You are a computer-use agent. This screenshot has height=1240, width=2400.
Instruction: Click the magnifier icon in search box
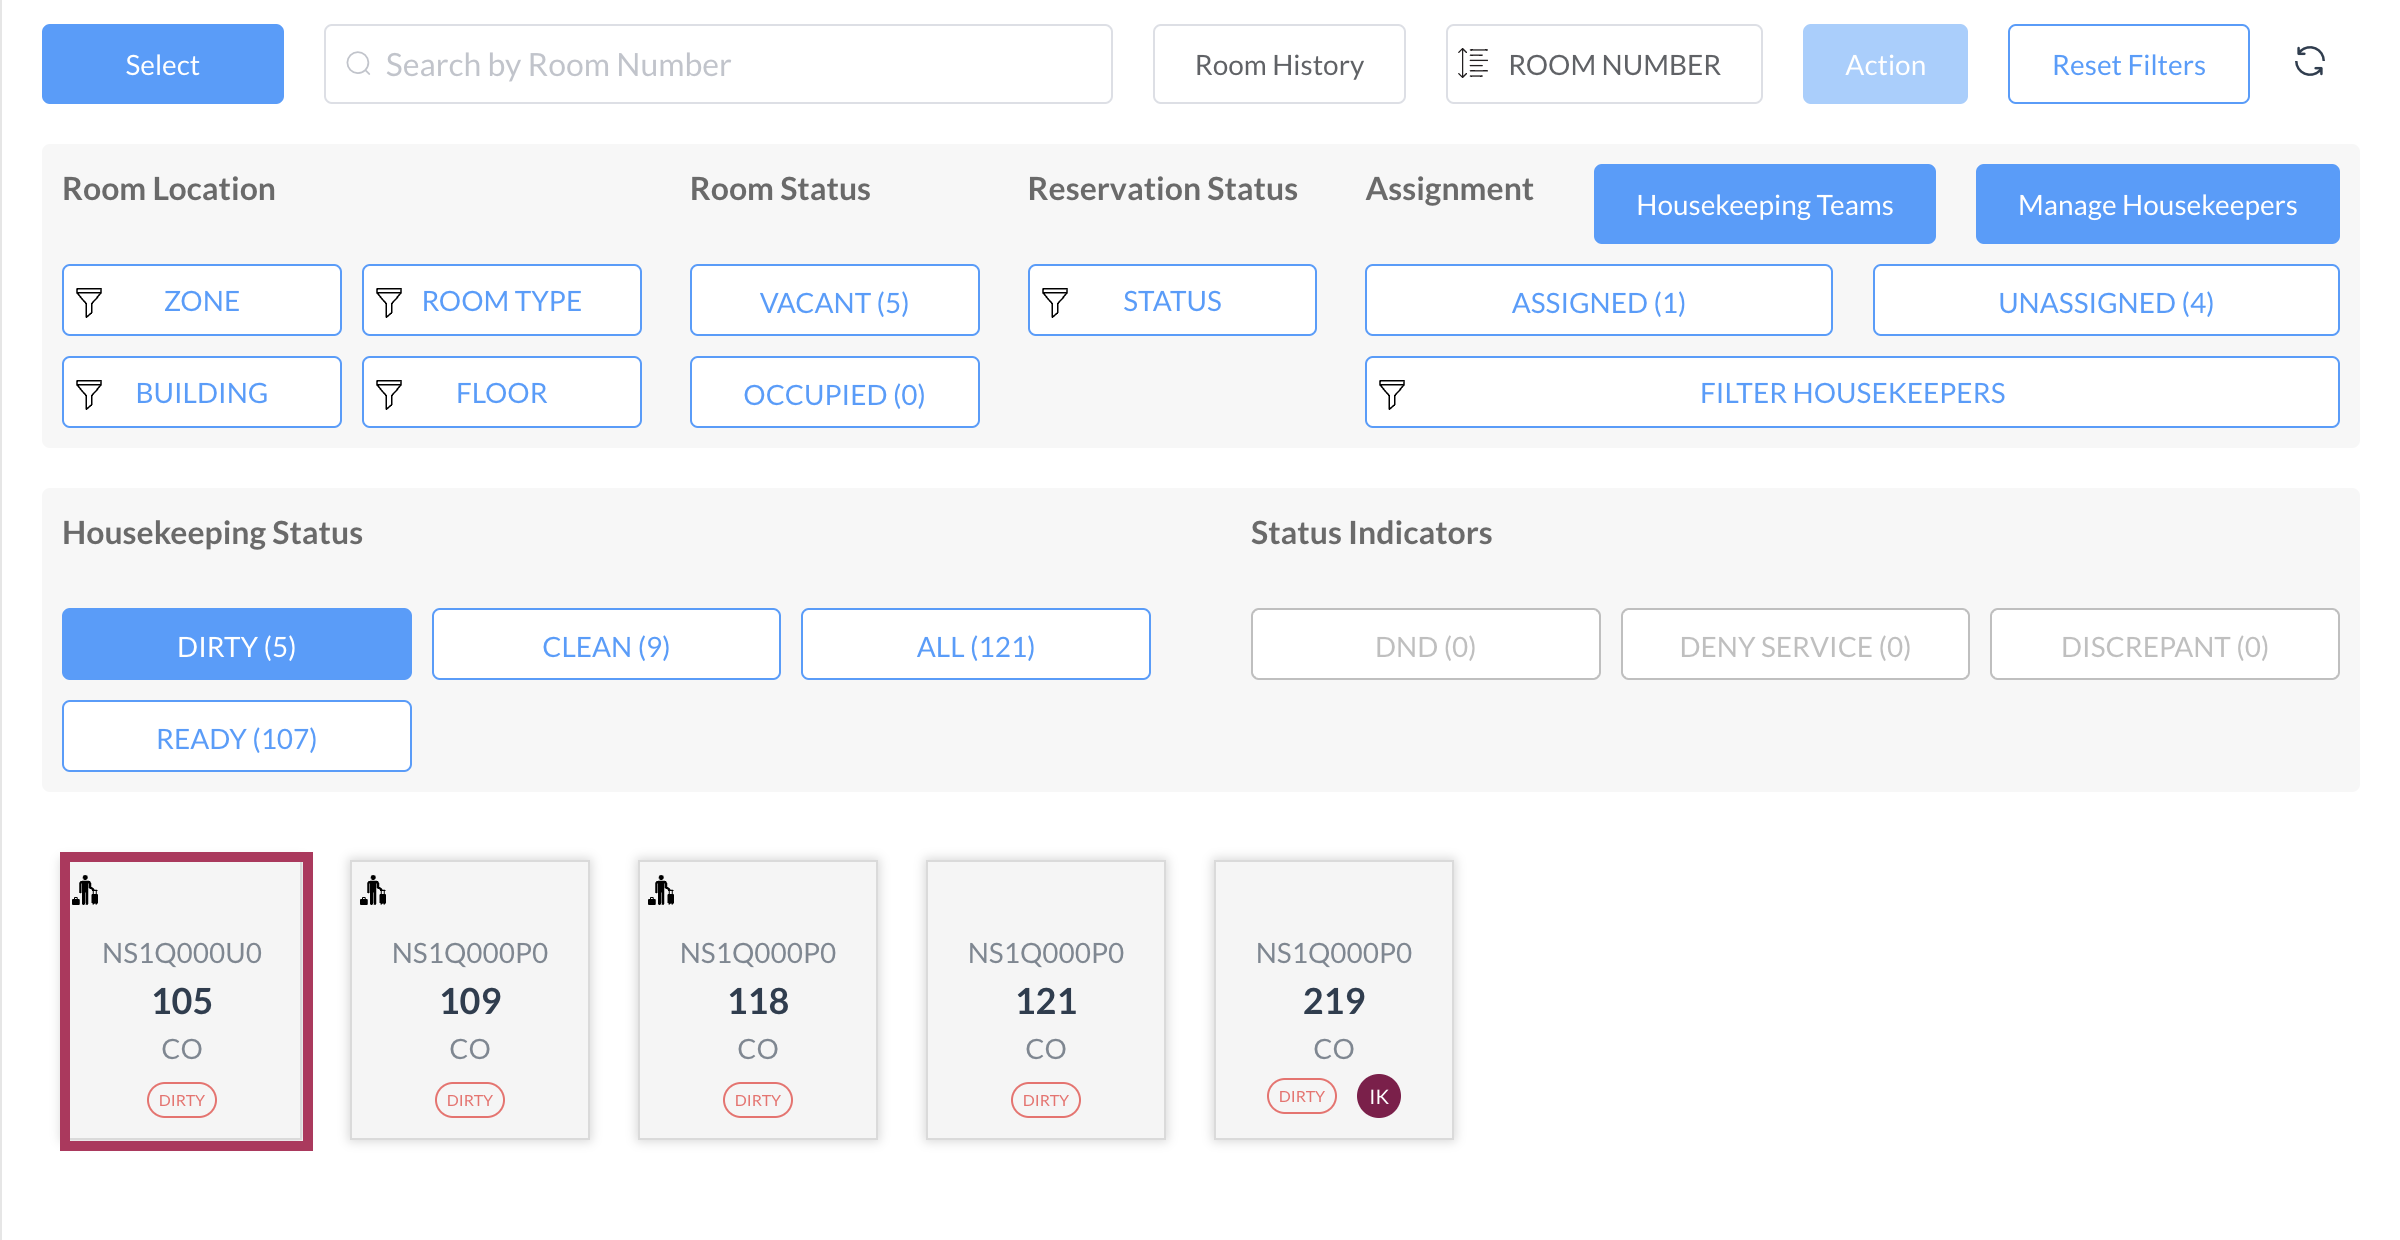(x=358, y=64)
